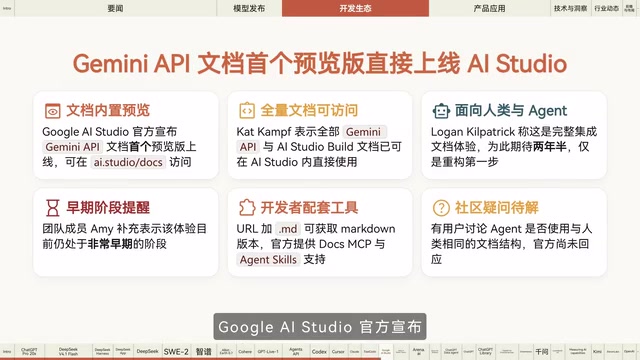Jump to the 千问 chapter marker
Screen dimensions: 640x360
[542, 351]
